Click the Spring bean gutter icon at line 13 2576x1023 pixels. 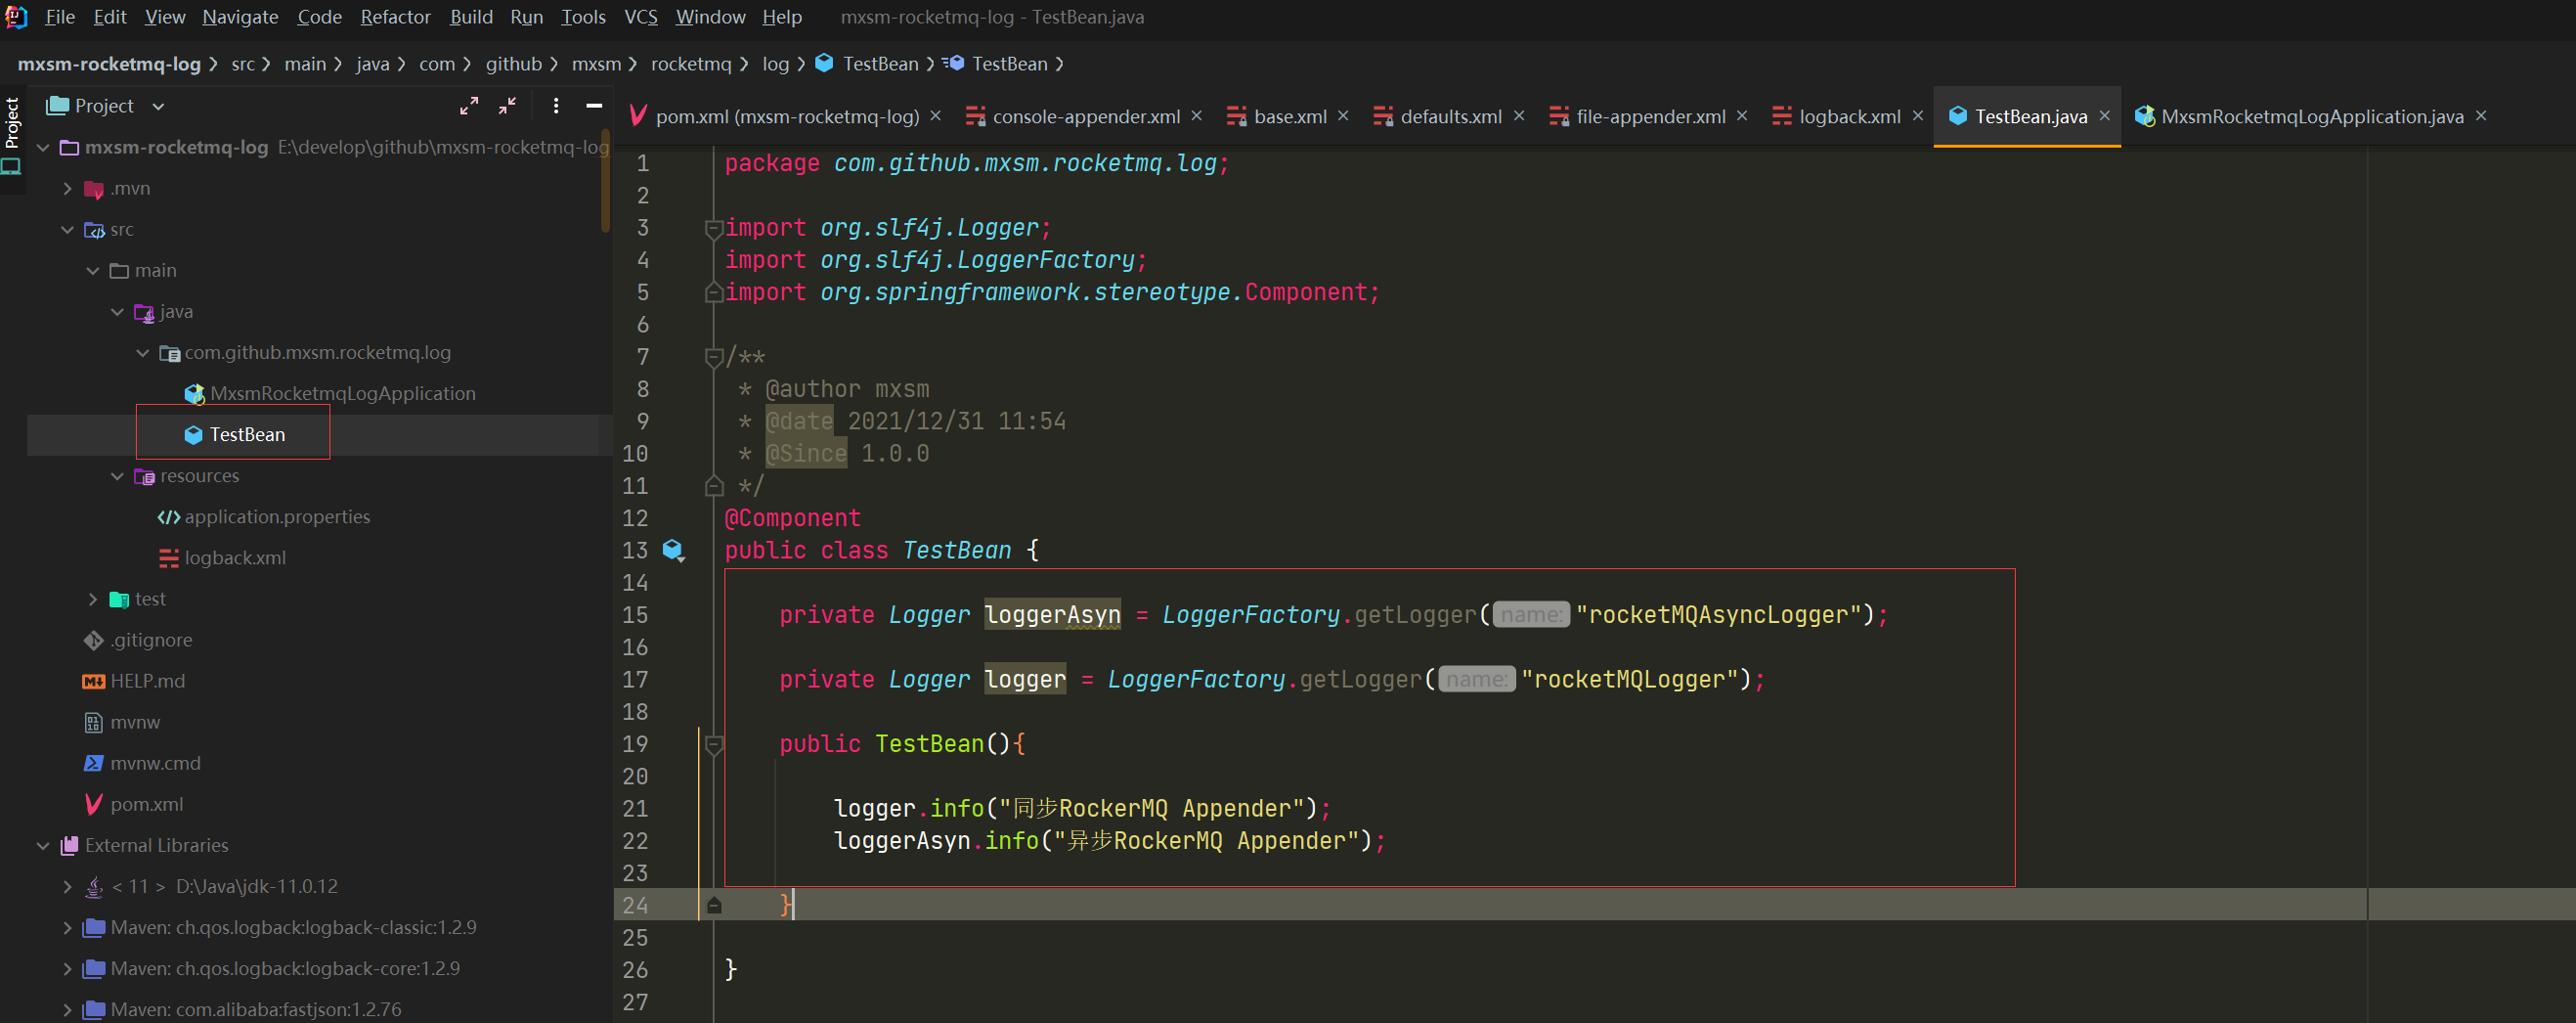673,550
